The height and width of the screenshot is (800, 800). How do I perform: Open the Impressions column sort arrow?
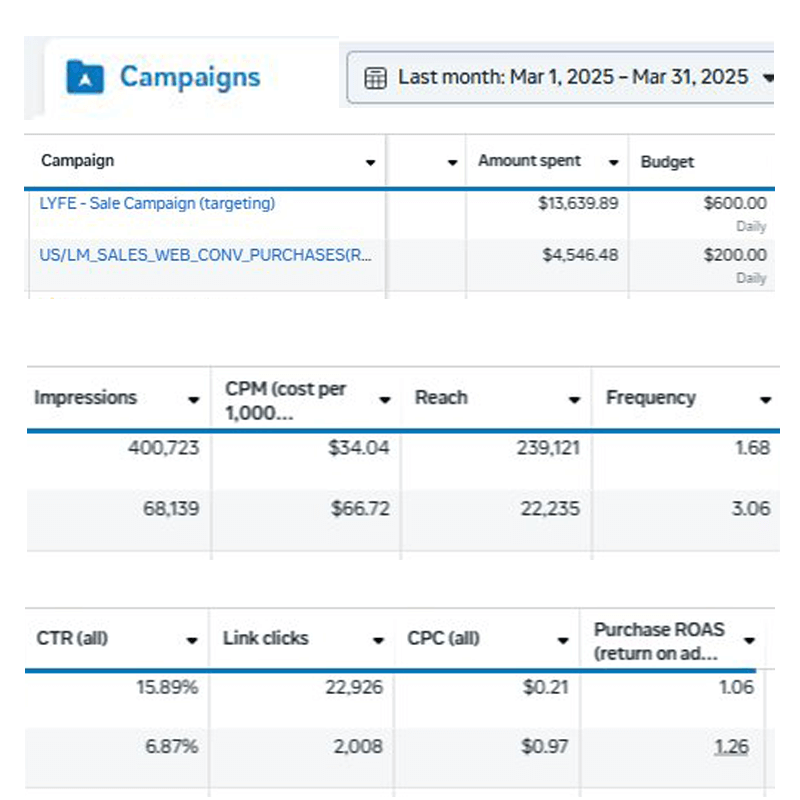pos(194,400)
